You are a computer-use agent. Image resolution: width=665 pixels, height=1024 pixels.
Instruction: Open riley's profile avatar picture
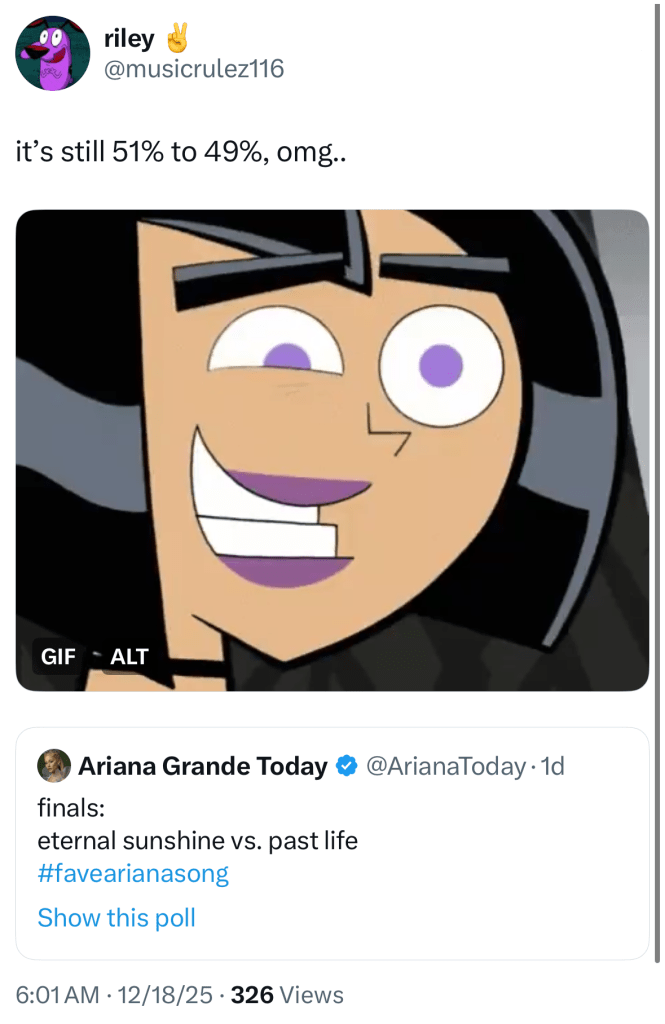53,53
